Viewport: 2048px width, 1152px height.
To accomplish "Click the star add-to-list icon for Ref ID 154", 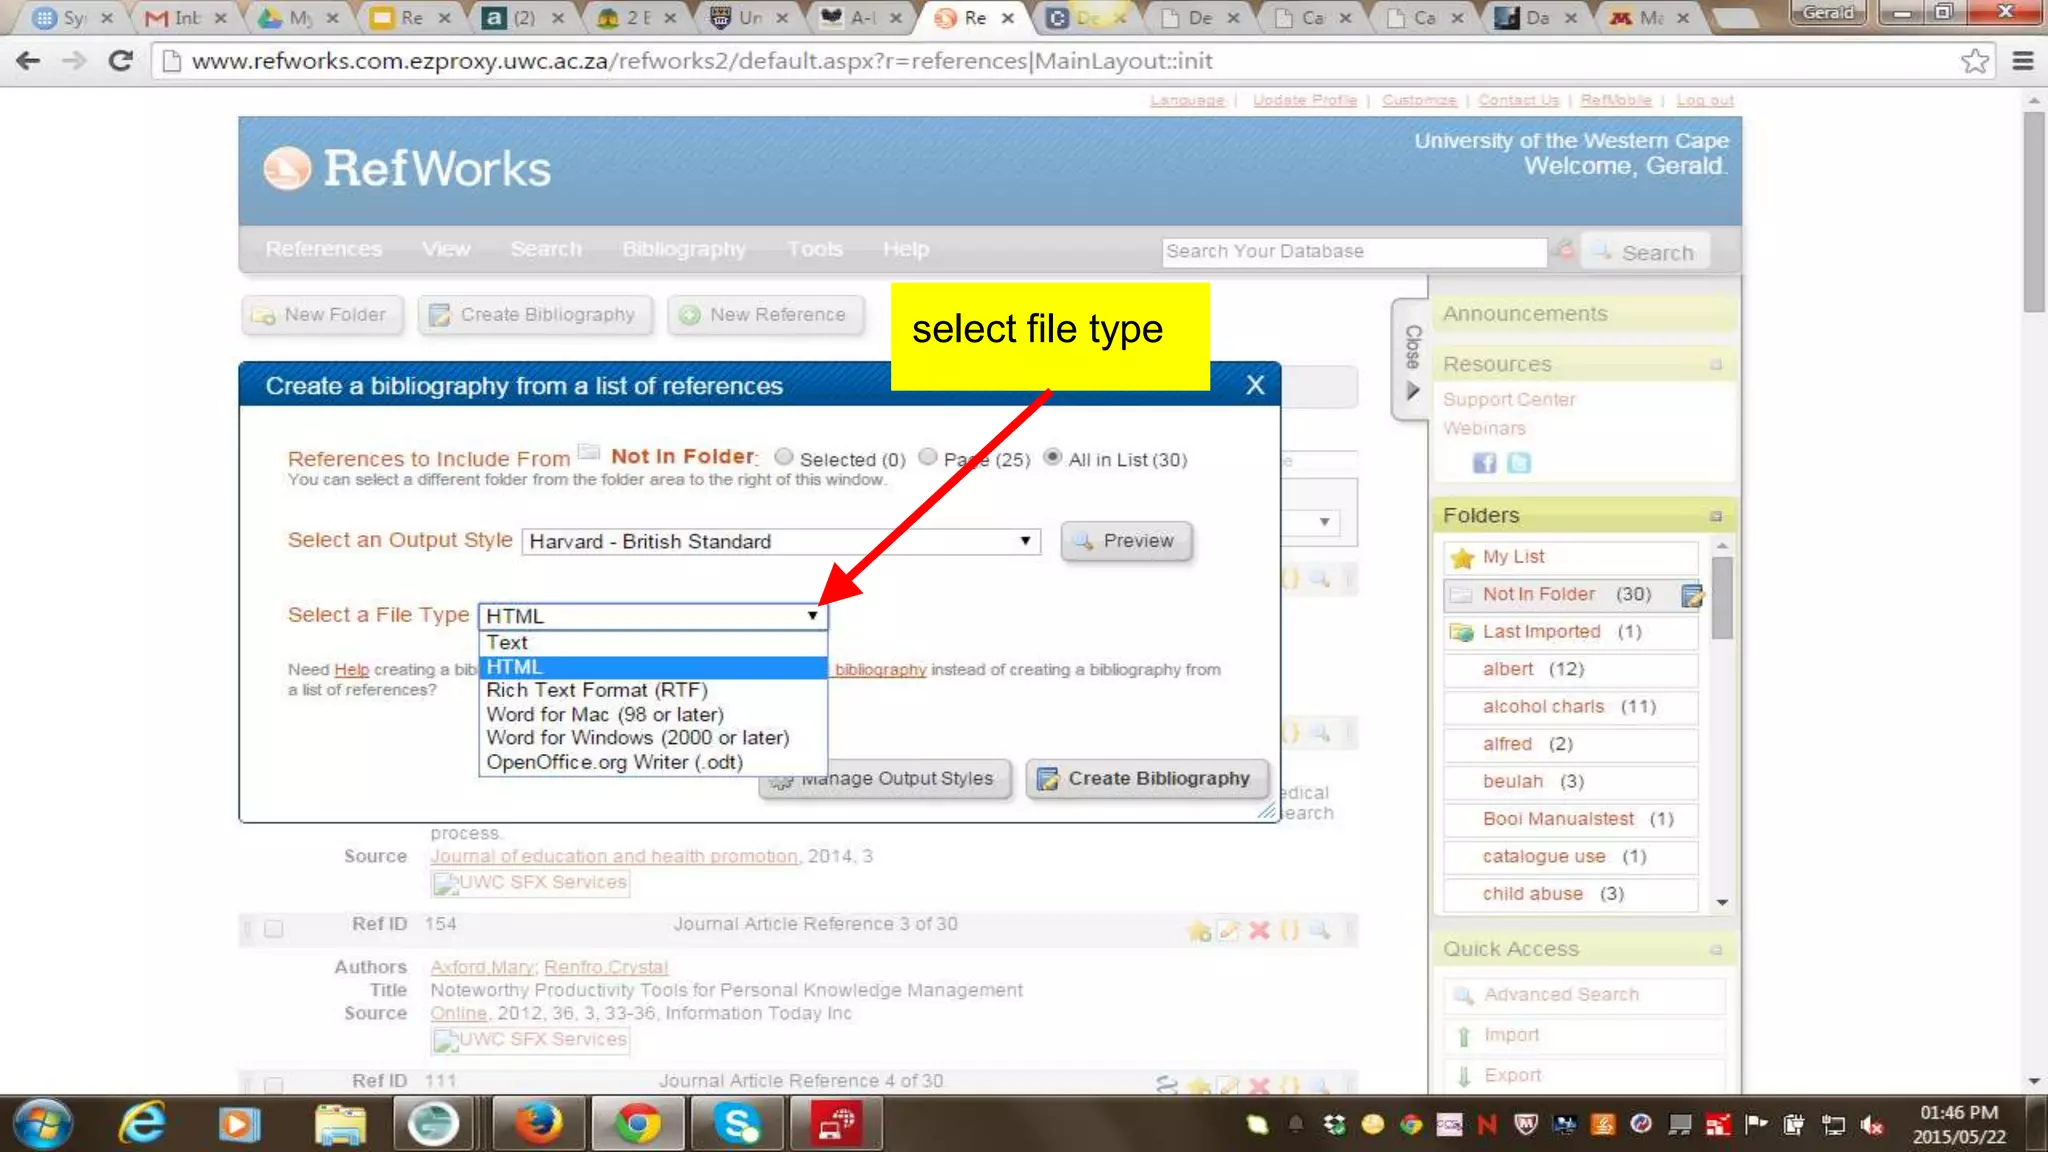I will (x=1199, y=931).
